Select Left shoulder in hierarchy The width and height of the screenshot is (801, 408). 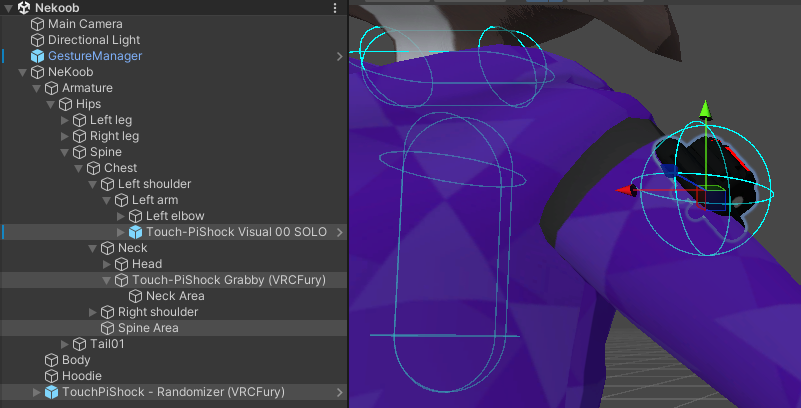point(155,184)
